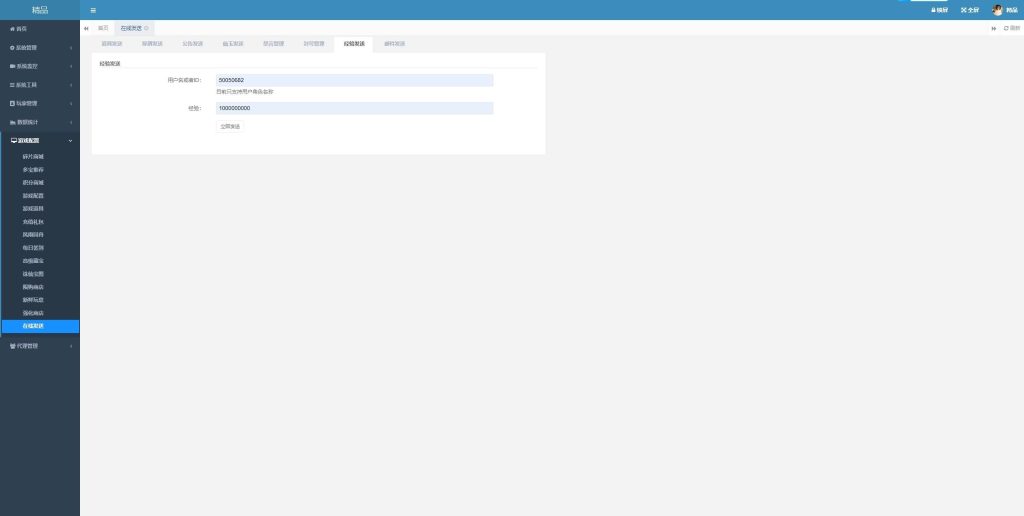Expand the 系统管理 sidebar menu

pos(28,48)
